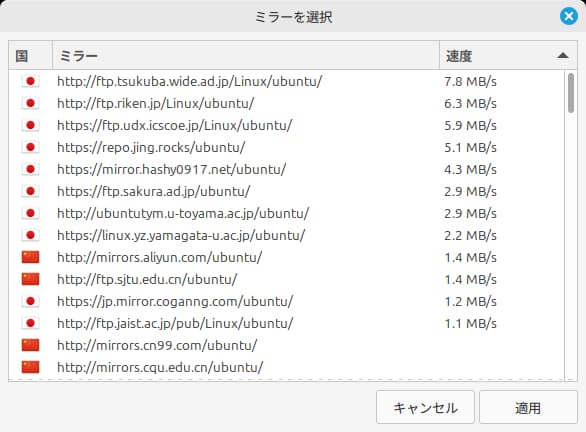586x432 pixels.
Task: Click the 適用 button
Action: tap(528, 407)
